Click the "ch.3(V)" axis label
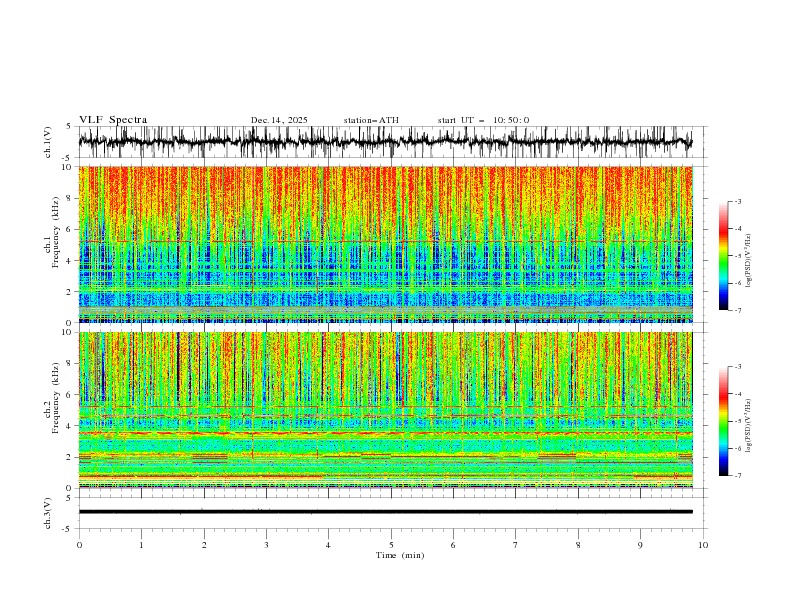792x612 pixels. [48, 514]
